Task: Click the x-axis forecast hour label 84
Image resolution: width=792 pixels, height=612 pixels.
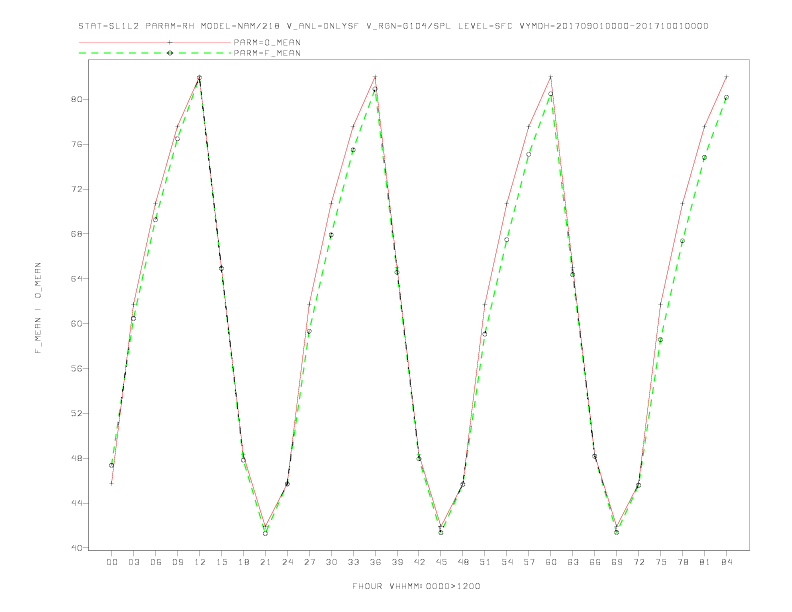Action: point(727,562)
